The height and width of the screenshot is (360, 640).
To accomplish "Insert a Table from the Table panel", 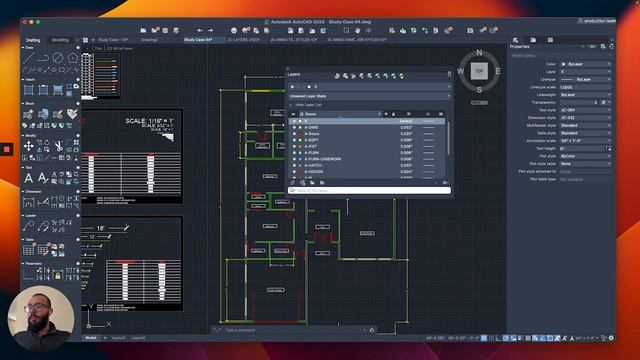I will coord(29,249).
